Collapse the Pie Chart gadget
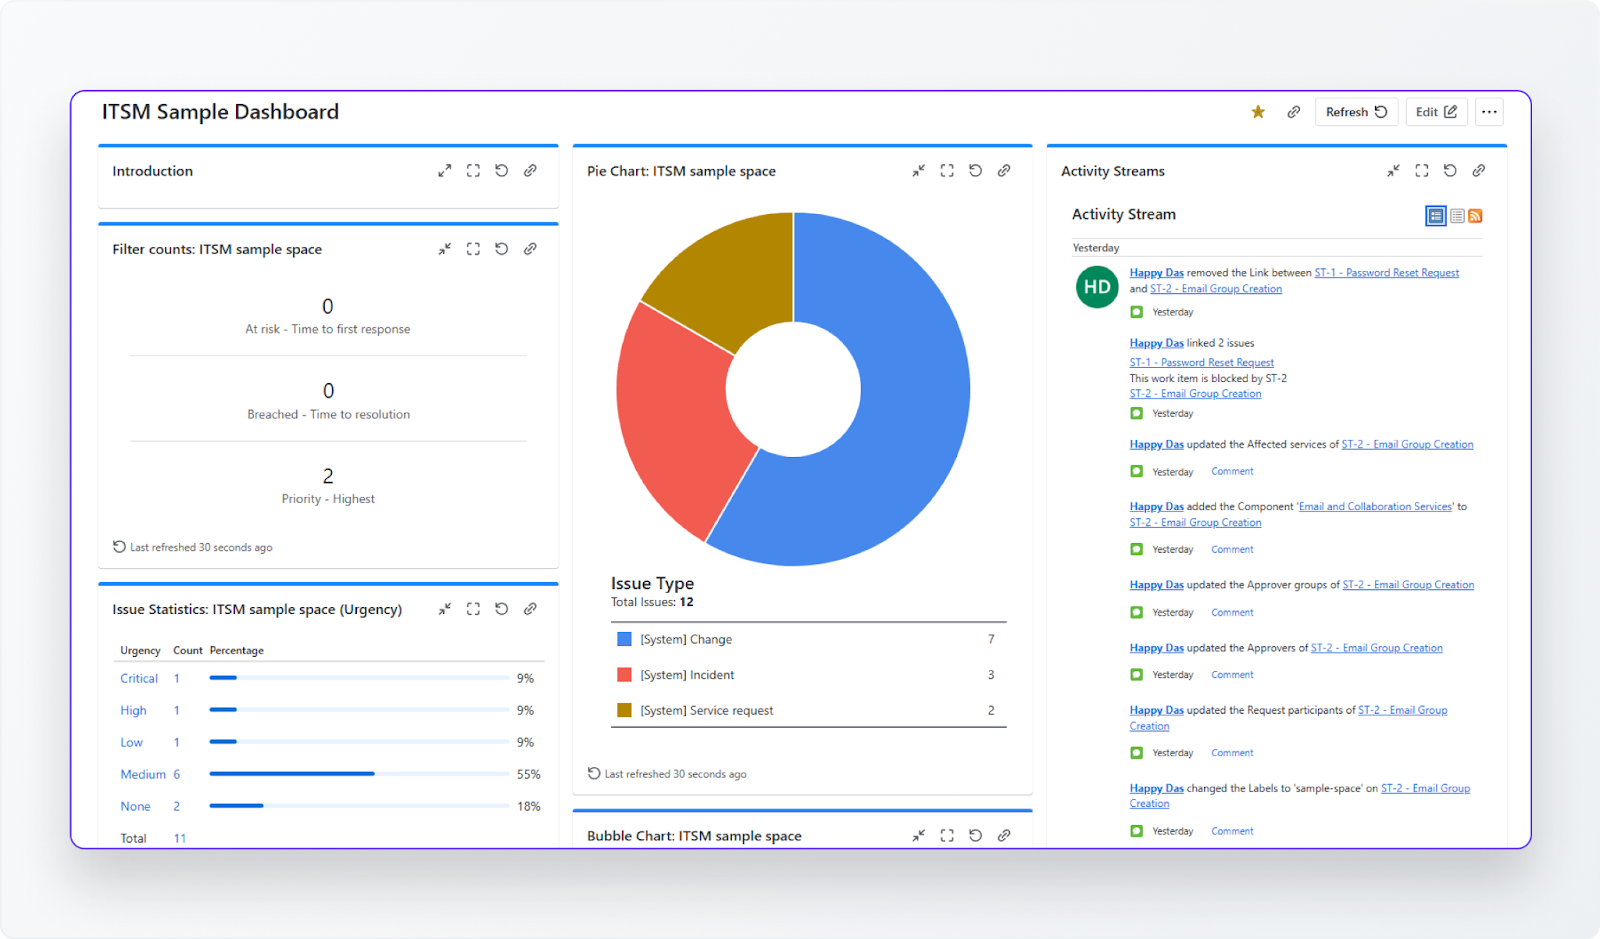The height and width of the screenshot is (939, 1600). (918, 170)
